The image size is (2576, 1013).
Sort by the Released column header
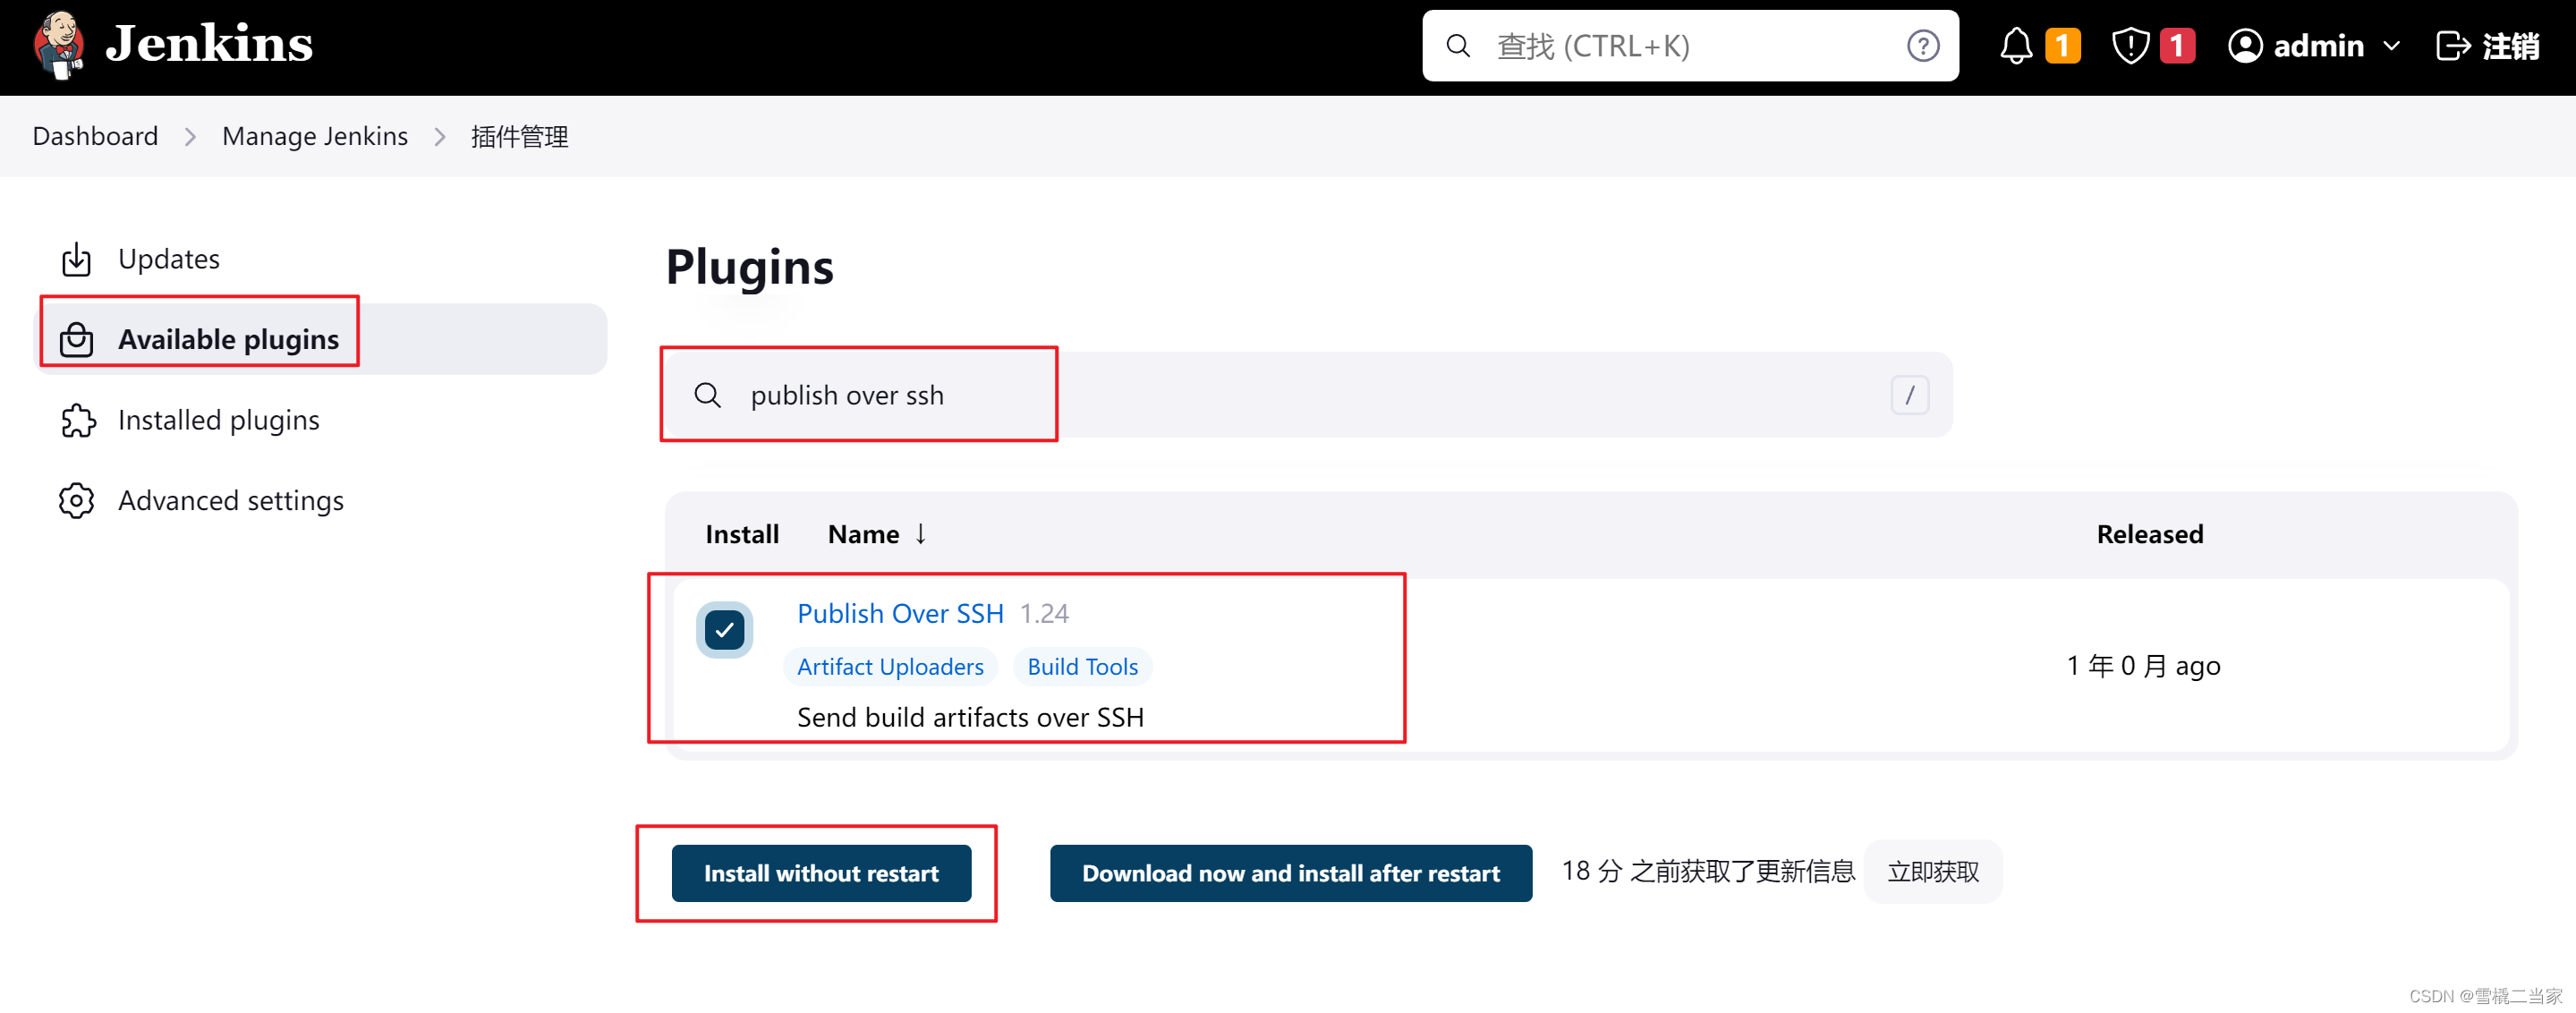tap(2149, 534)
